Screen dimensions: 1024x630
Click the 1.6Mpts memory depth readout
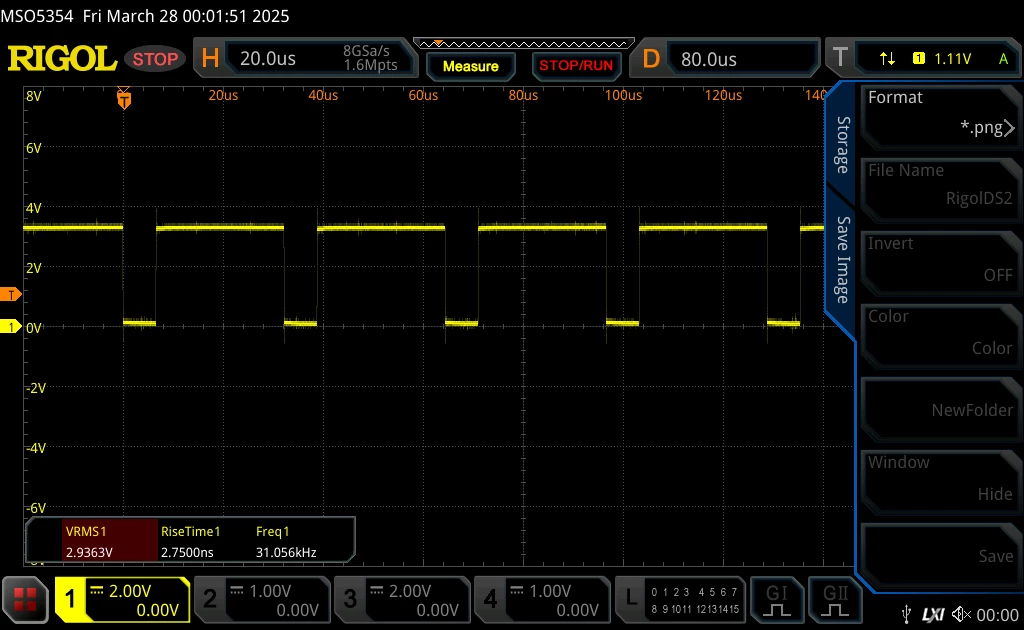click(370, 65)
